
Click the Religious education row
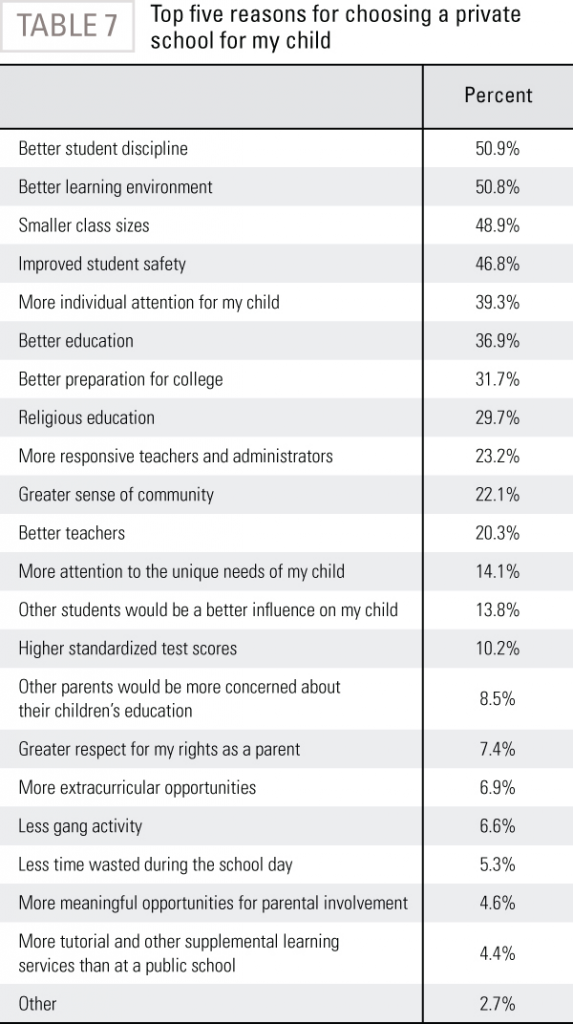[286, 418]
